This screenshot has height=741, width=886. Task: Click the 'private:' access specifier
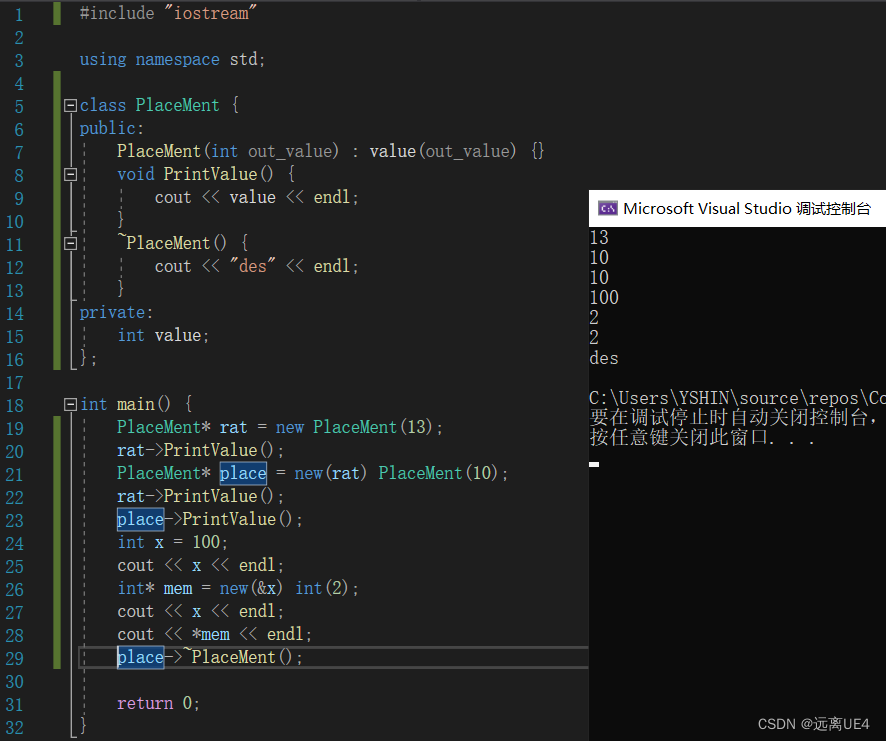116,313
